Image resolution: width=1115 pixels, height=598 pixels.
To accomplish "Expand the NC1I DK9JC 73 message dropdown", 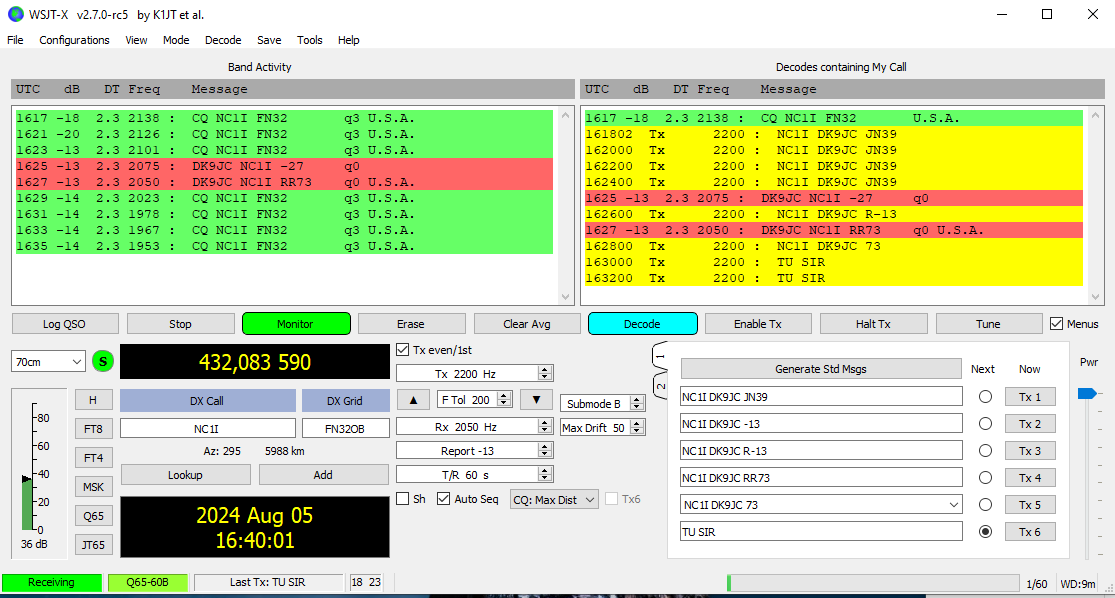I will (954, 505).
